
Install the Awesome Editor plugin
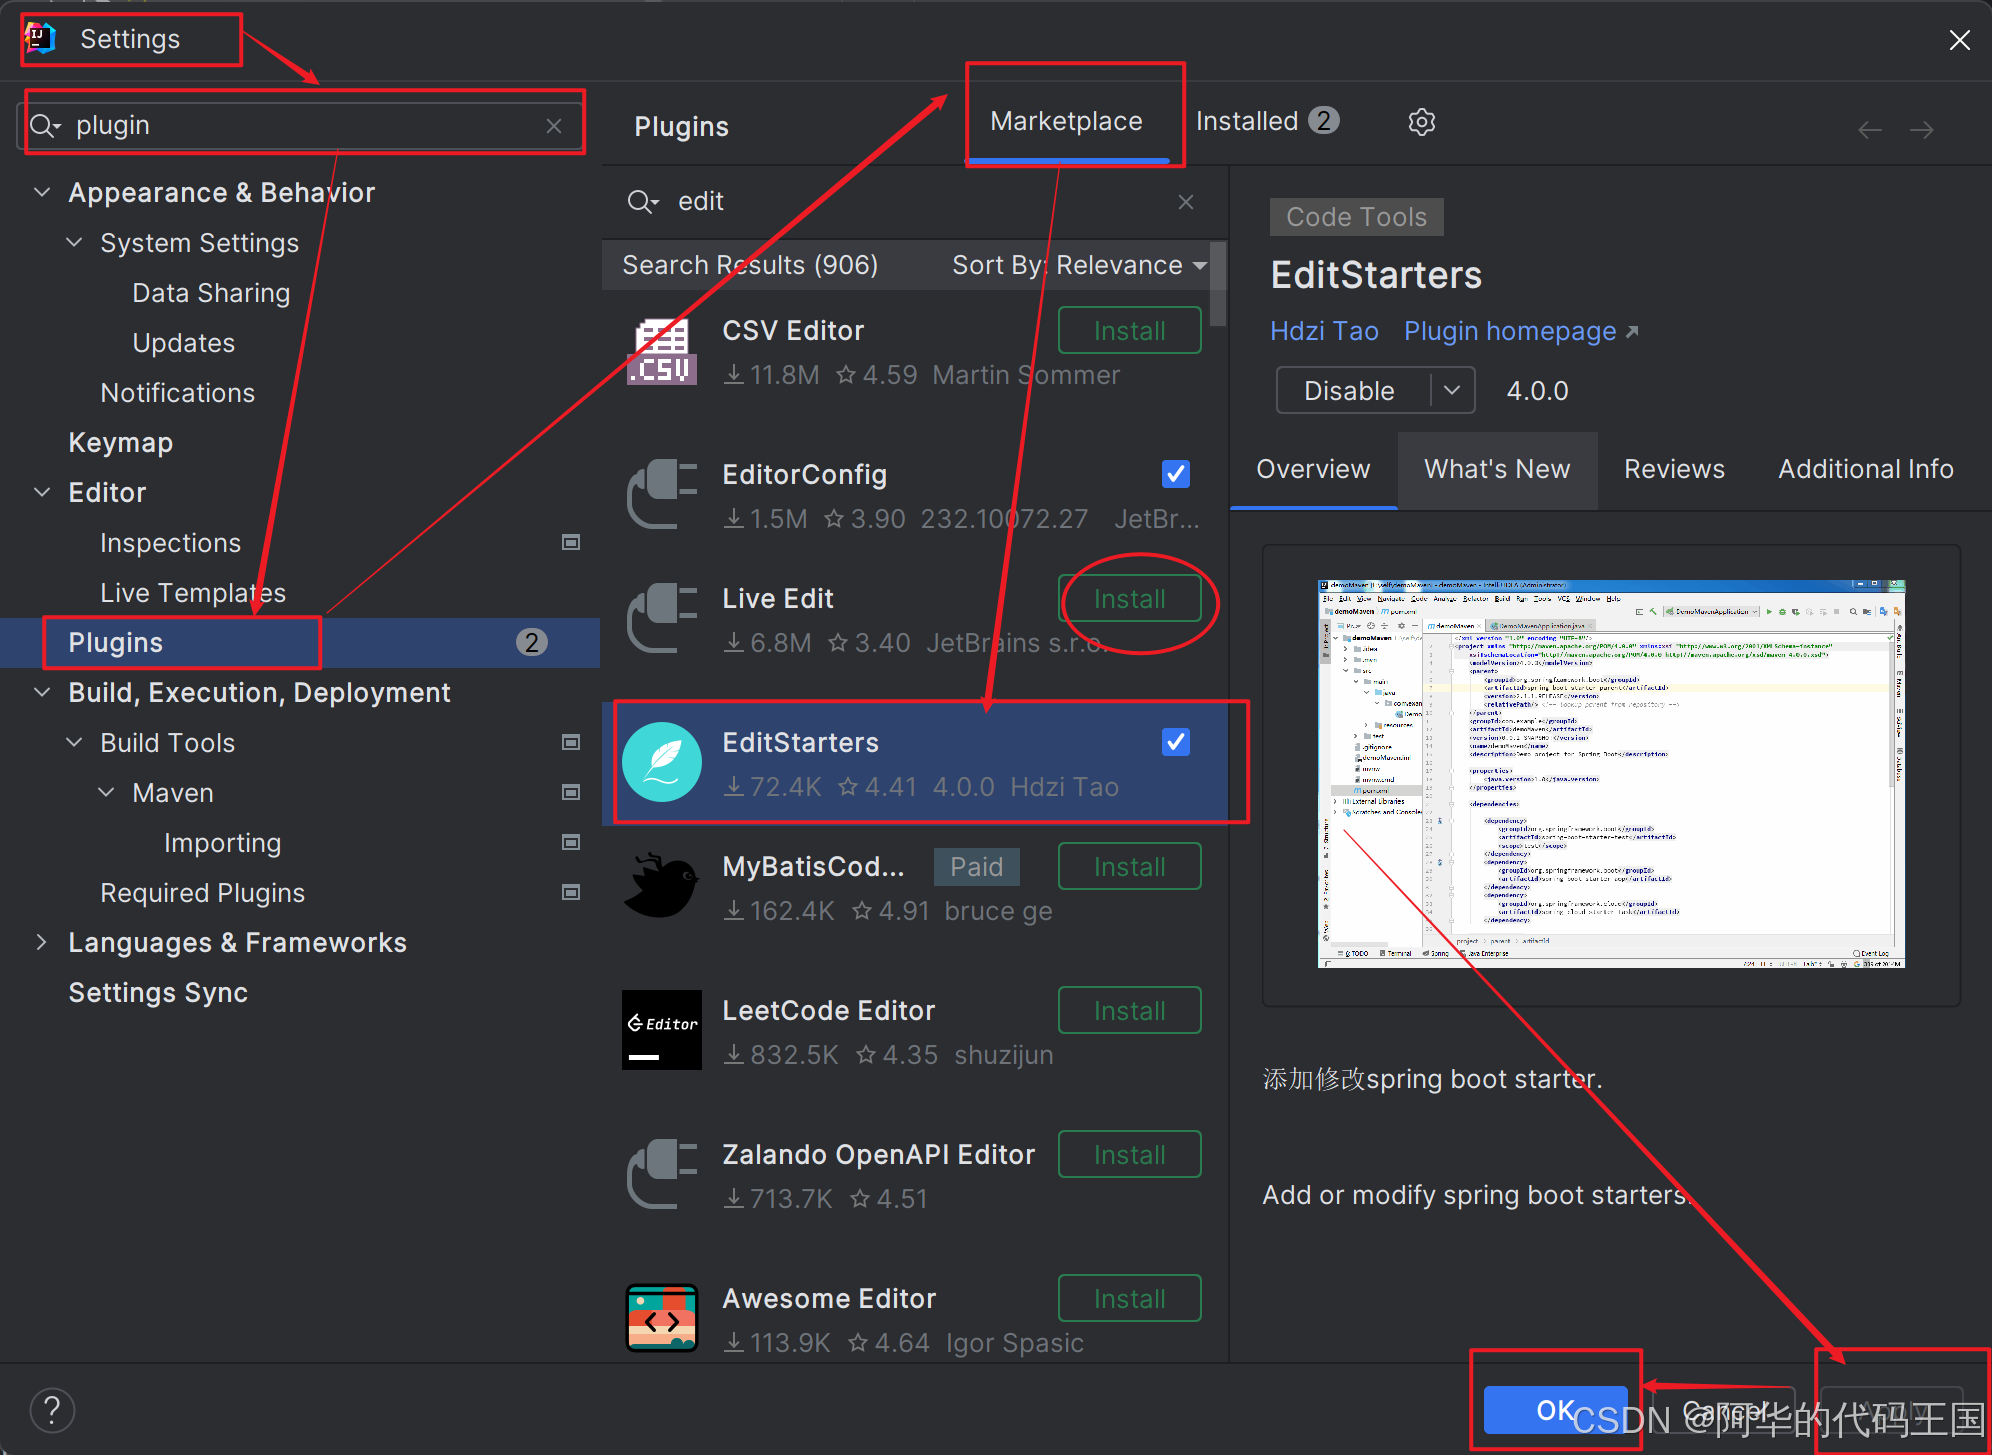1129,1298
